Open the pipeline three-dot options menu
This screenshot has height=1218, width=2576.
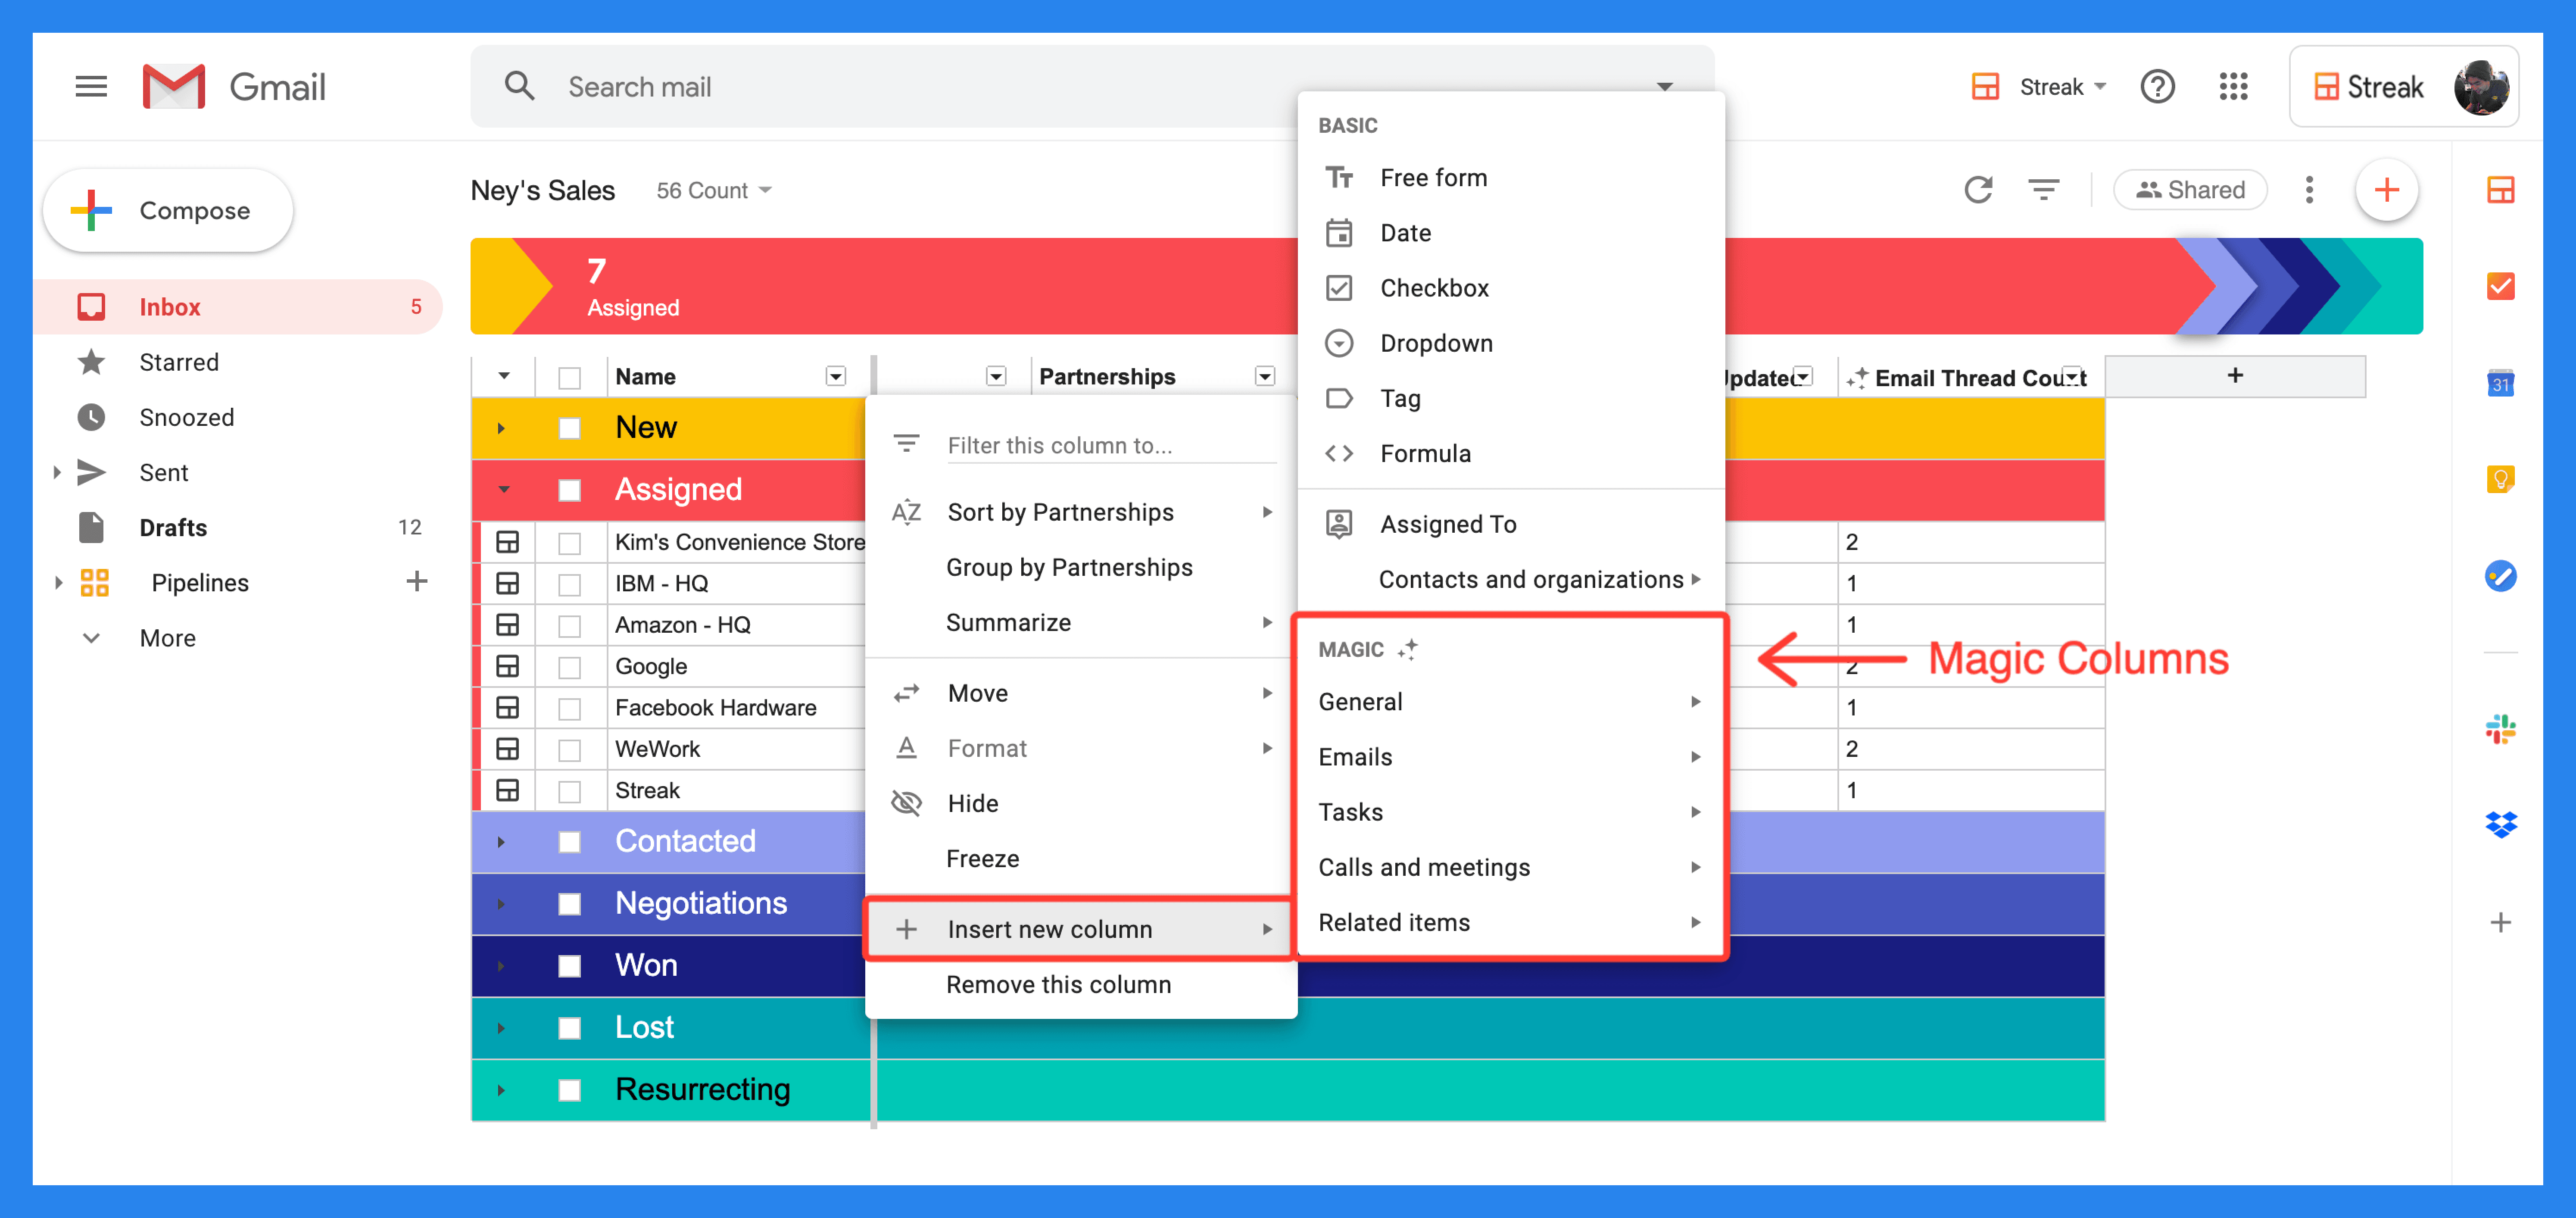2309,190
